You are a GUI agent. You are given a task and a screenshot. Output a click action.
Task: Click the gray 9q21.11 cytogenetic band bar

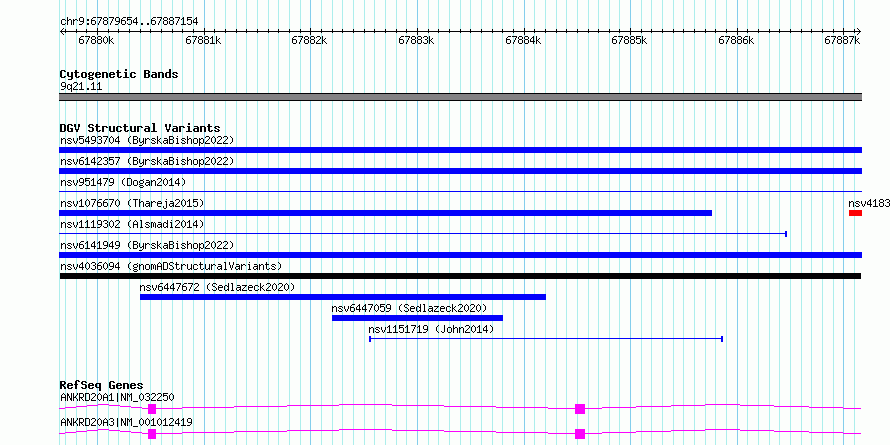(460, 97)
